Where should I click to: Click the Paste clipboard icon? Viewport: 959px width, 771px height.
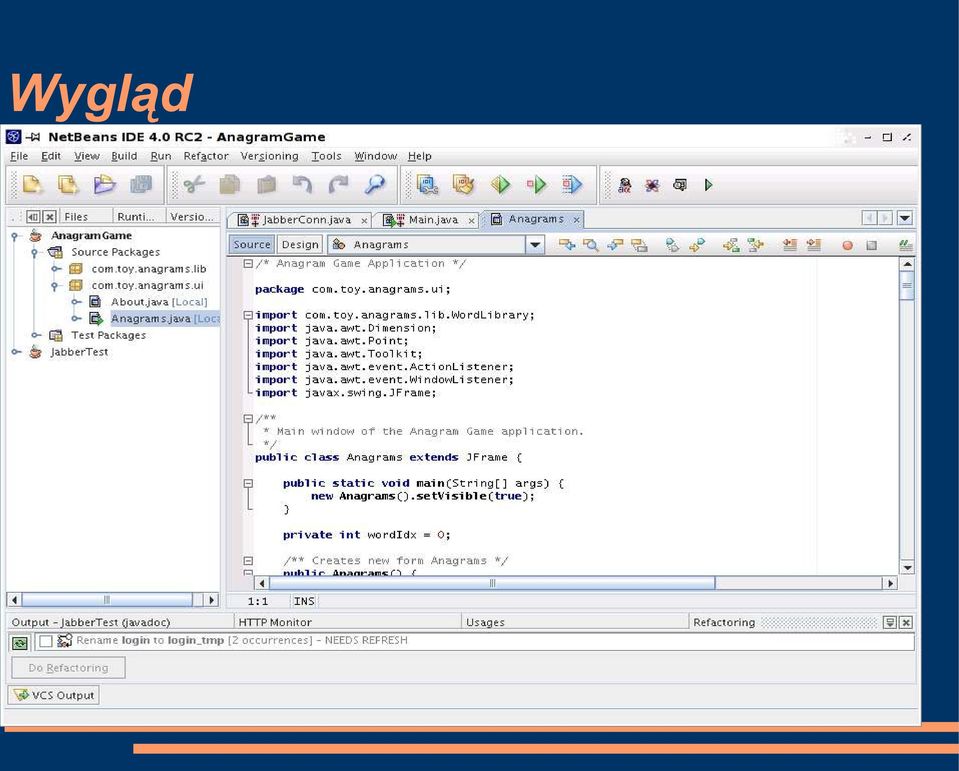266,184
